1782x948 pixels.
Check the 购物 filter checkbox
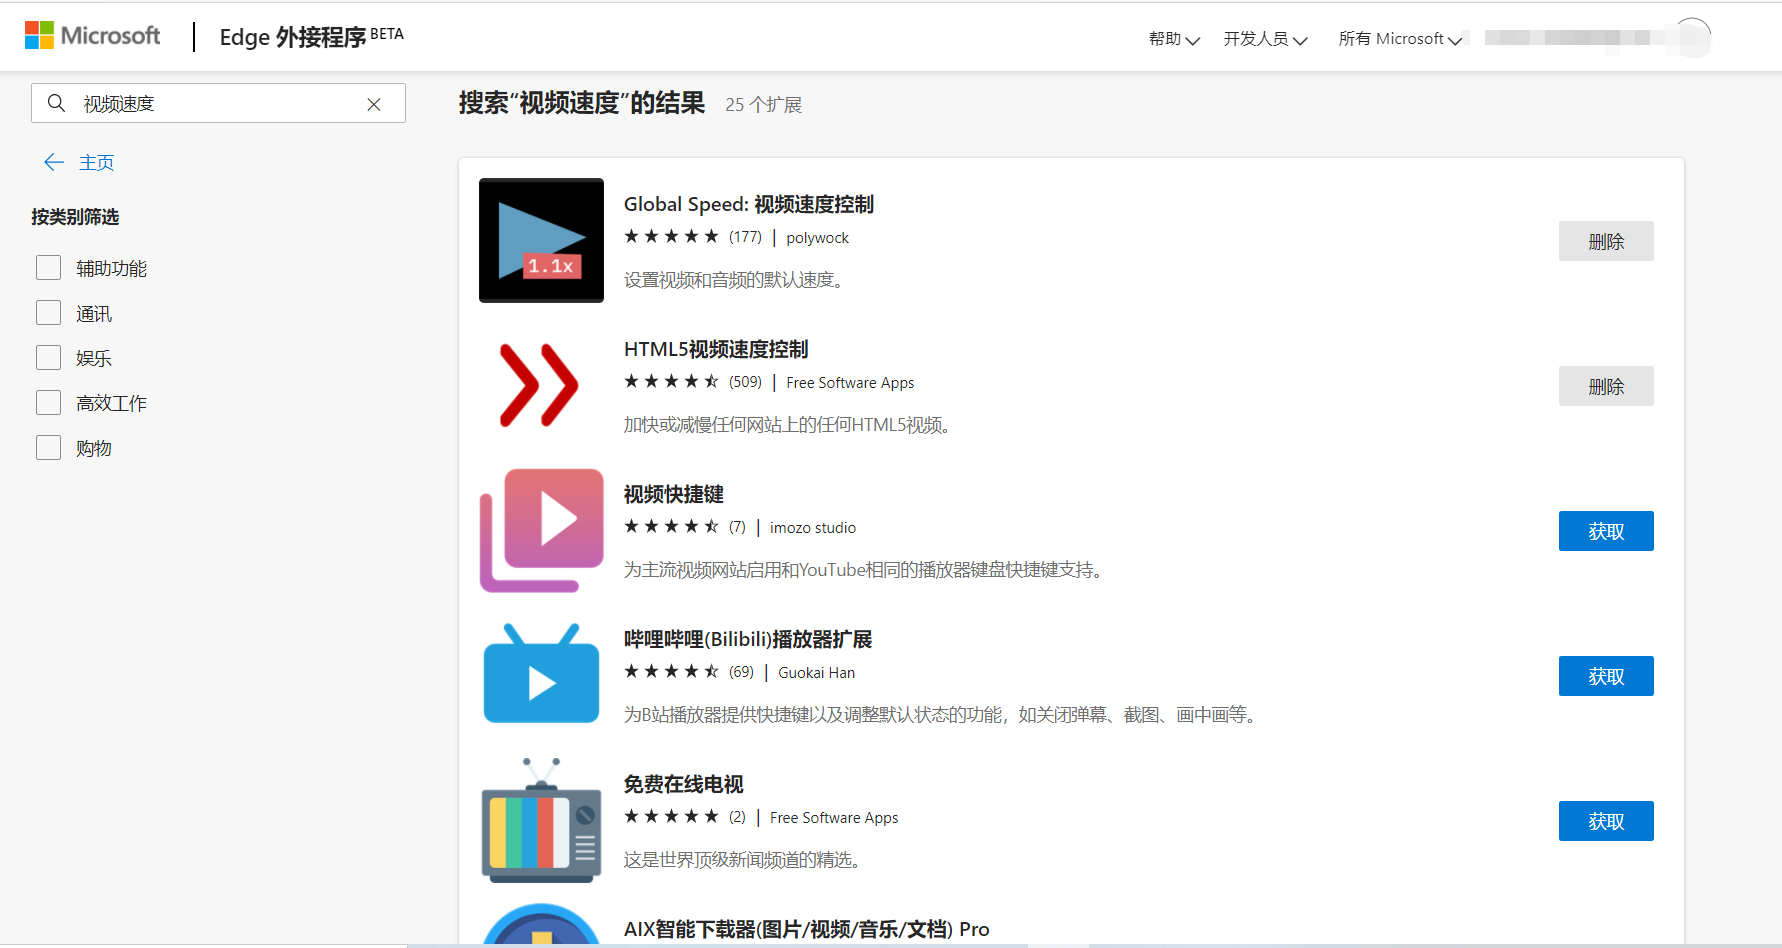point(49,447)
